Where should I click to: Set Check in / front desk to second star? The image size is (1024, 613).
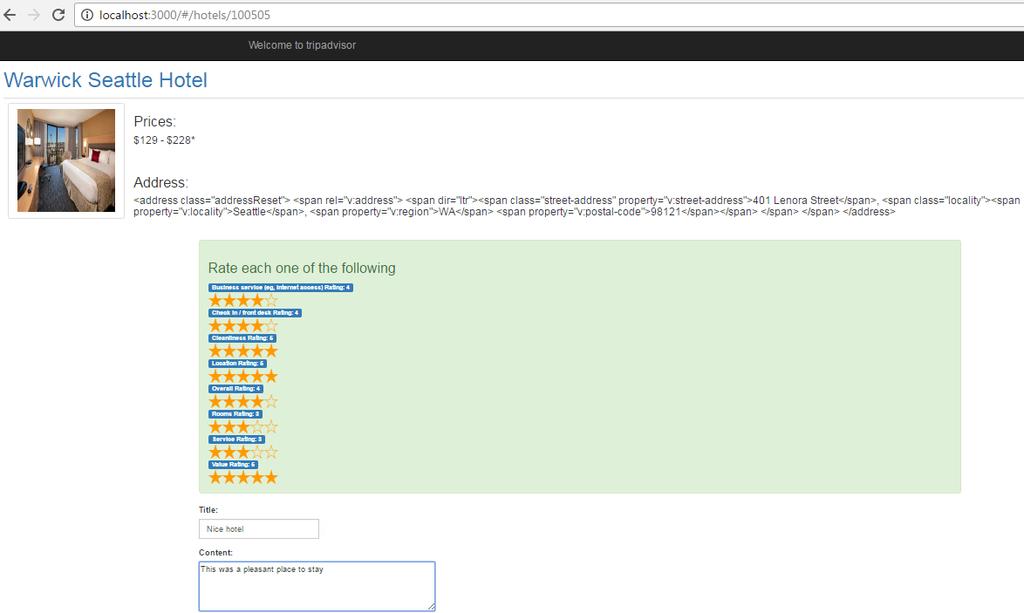(229, 326)
